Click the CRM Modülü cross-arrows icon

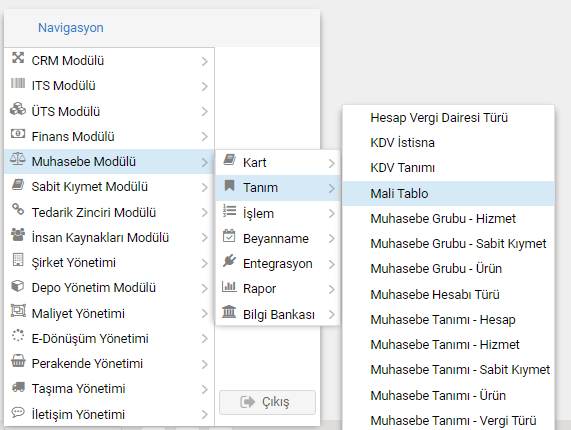click(x=18, y=58)
